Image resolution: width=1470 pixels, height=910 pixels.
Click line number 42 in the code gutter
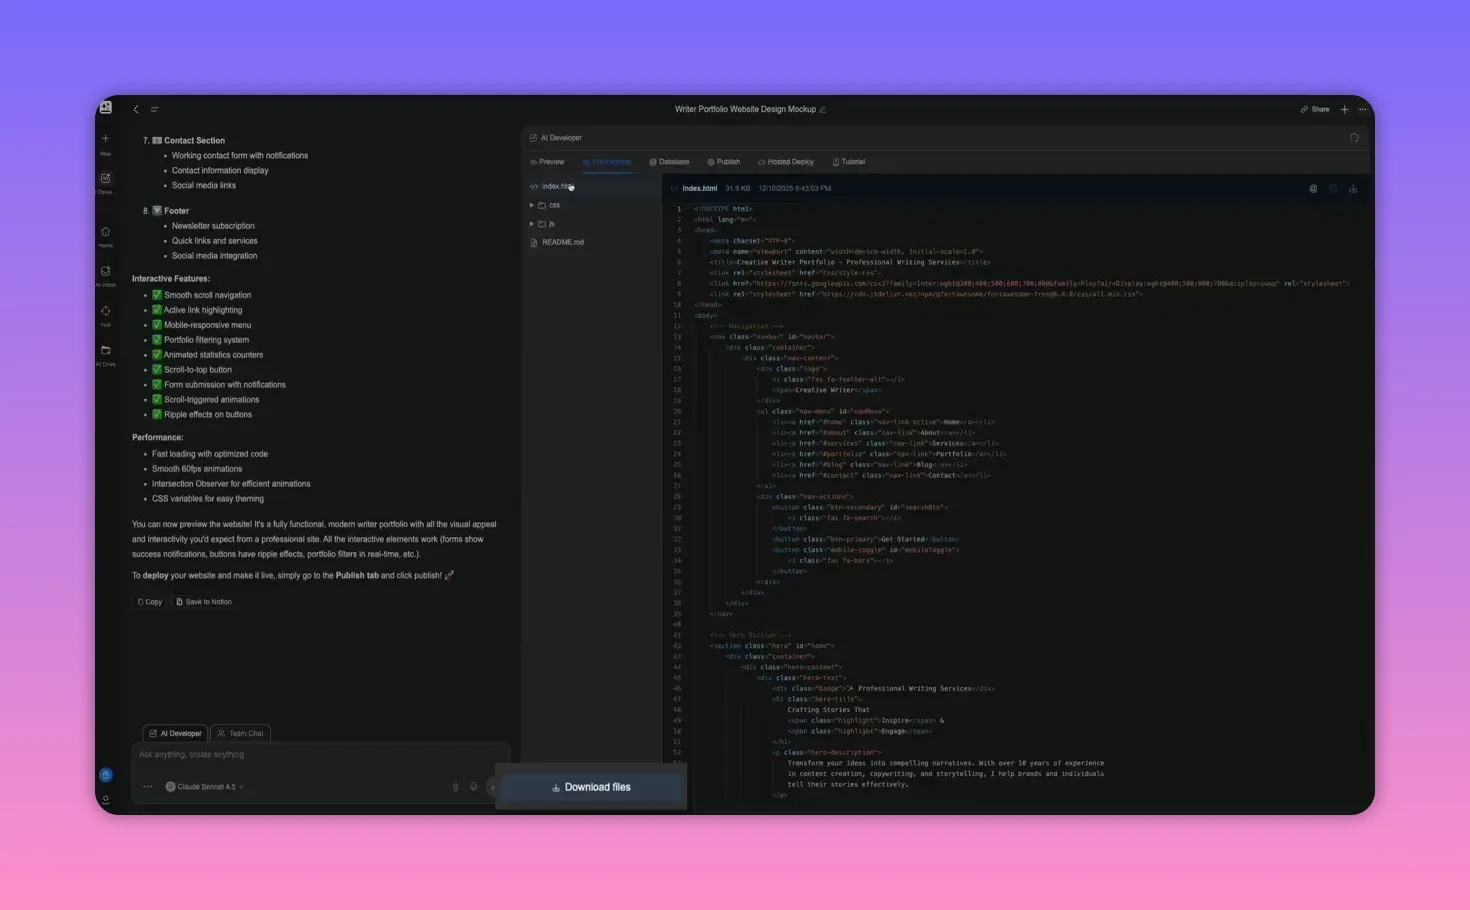pos(677,646)
